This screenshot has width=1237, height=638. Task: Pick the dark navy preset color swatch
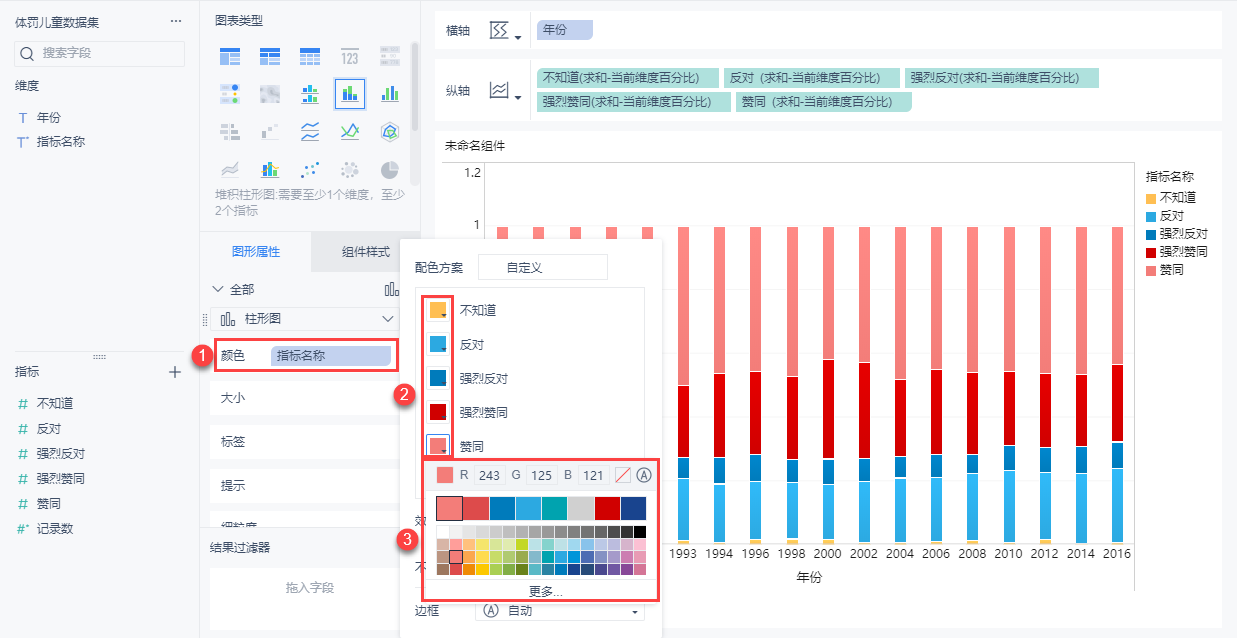click(633, 508)
